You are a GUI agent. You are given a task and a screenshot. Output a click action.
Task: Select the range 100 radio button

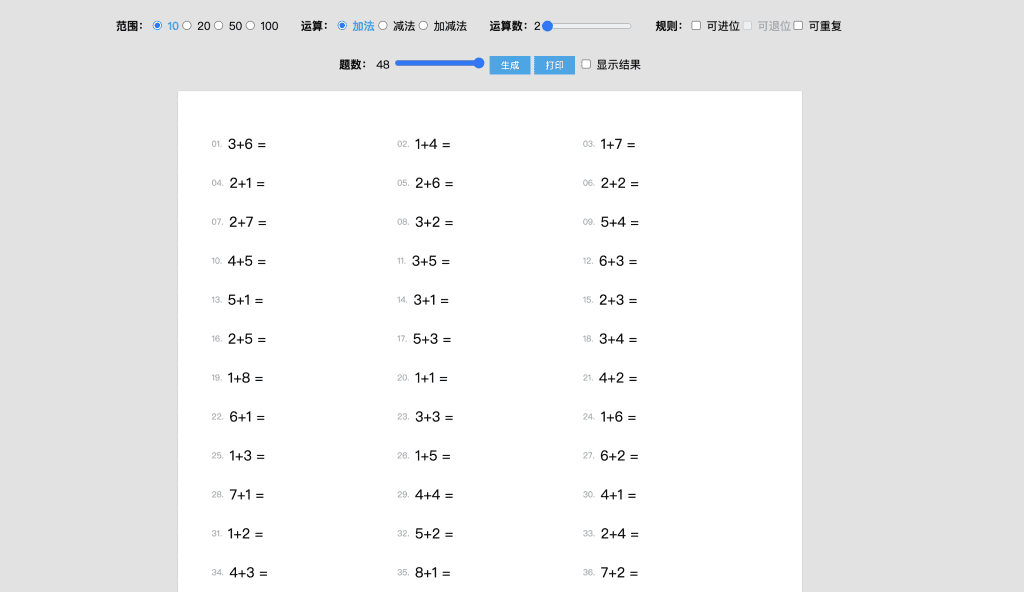point(250,25)
